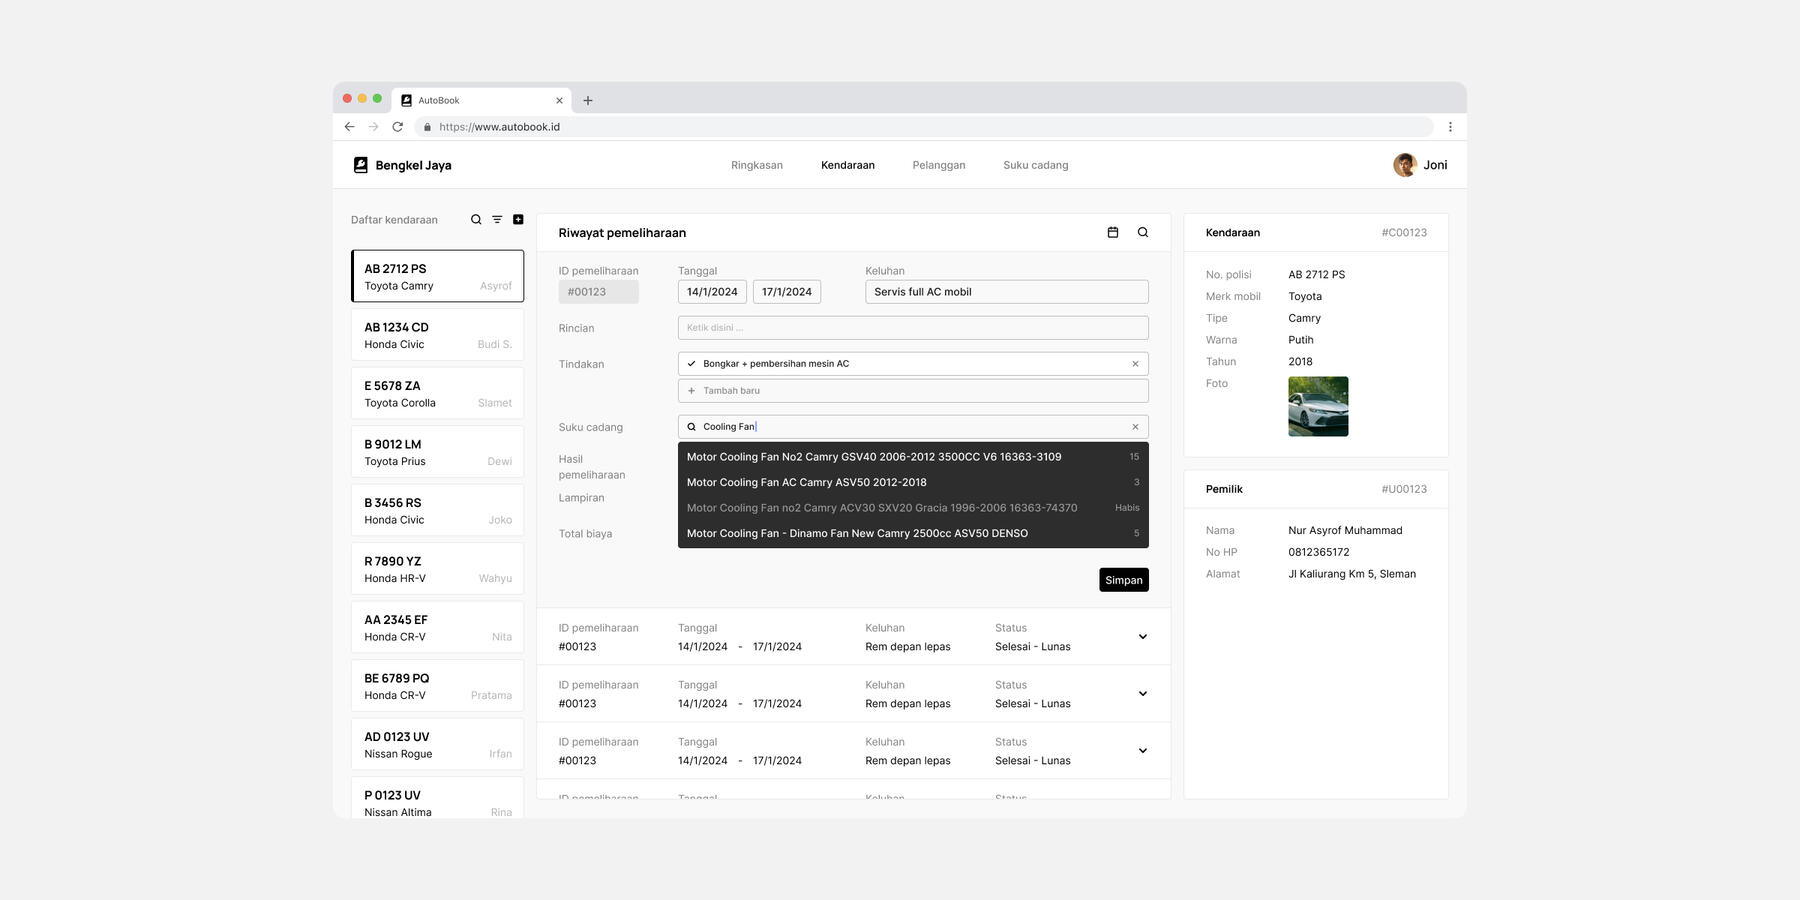1800x900 pixels.
Task: Open search in the Daftar kendaraan sidebar
Action: (475, 219)
